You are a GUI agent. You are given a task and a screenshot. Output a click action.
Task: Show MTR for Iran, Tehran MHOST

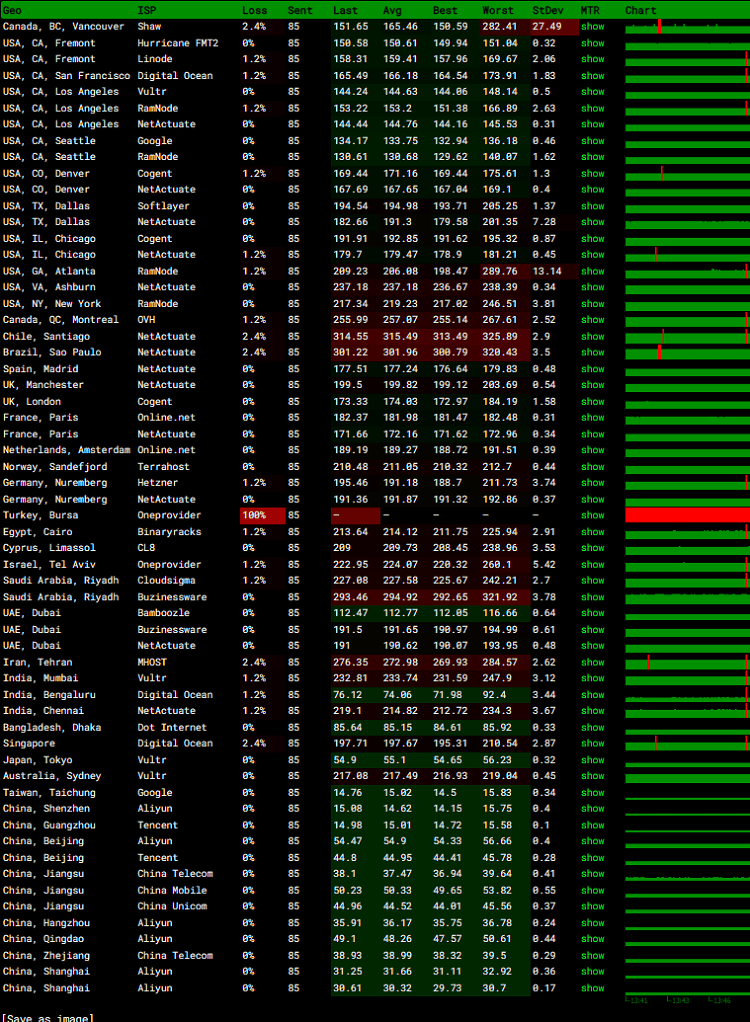(x=593, y=662)
